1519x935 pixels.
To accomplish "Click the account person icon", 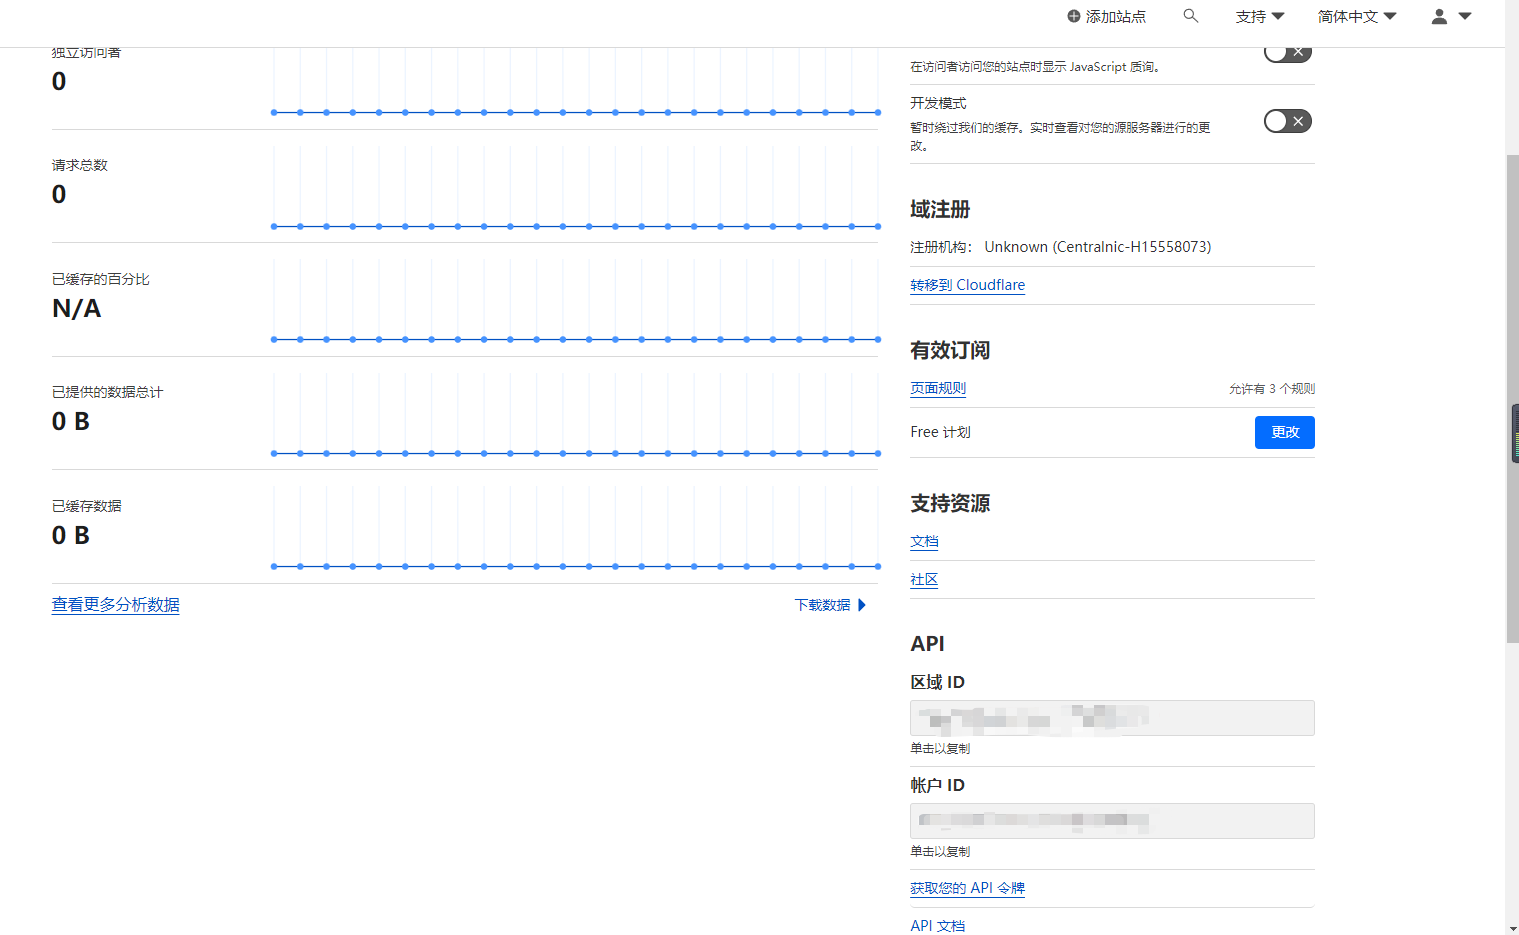I will pyautogui.click(x=1438, y=16).
